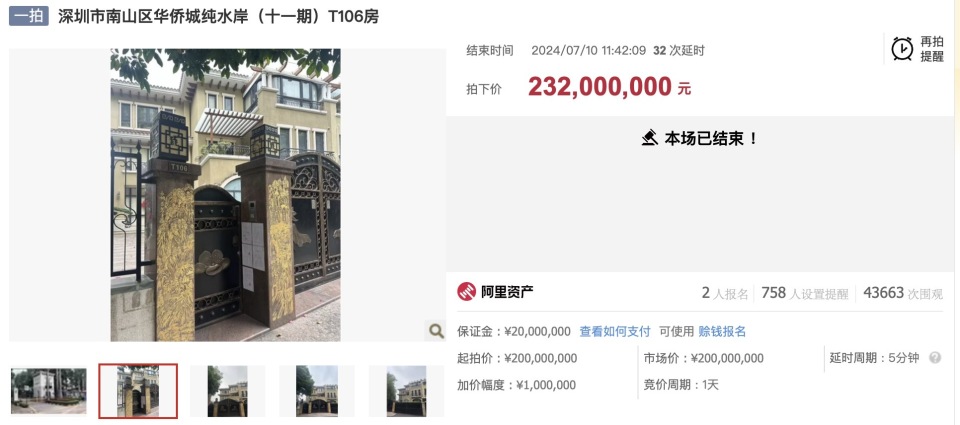This screenshot has width=960, height=425.
Task: Select the fifth thumbnail image
Action: tap(406, 391)
